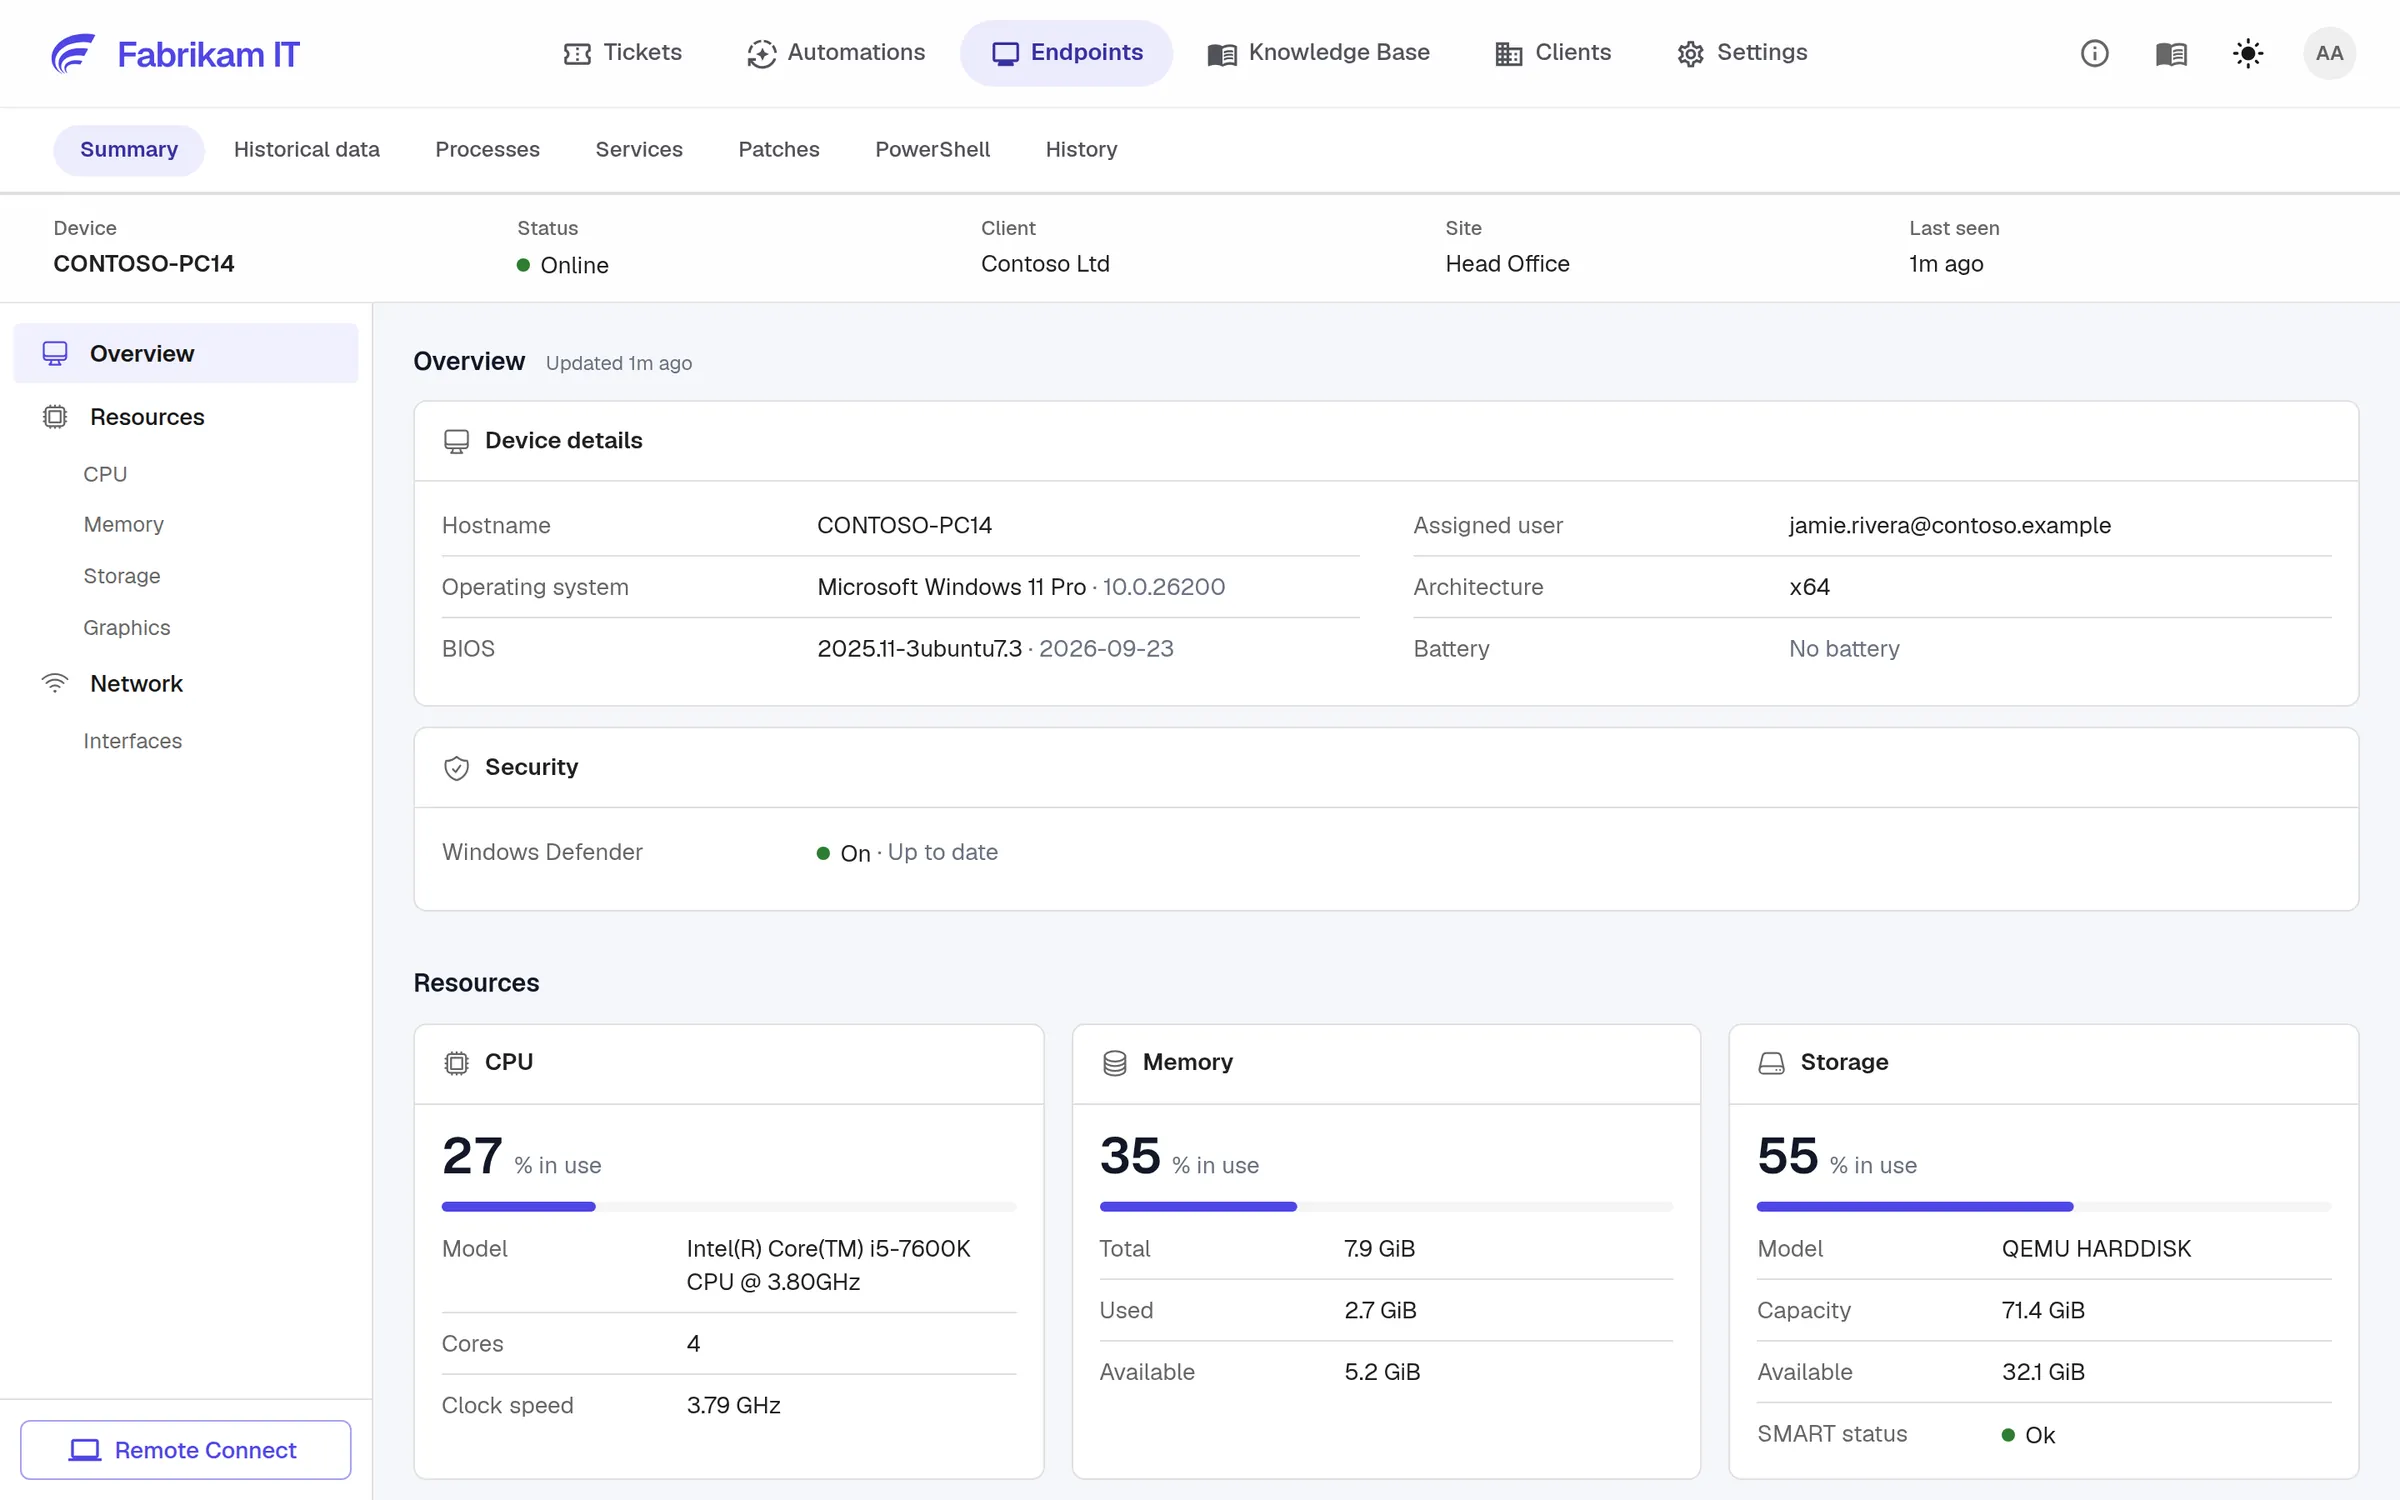Viewport: 2400px width, 1500px height.
Task: Click the Memory card database icon
Action: point(1114,1063)
